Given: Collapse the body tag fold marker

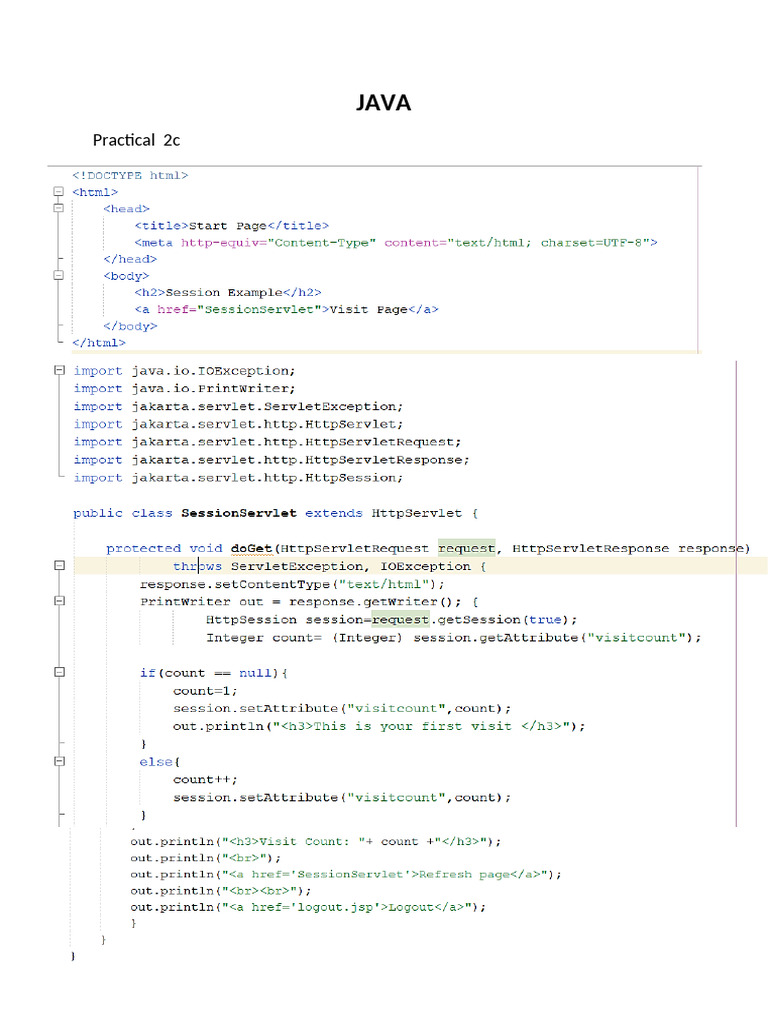Looking at the screenshot, I should click(x=58, y=275).
